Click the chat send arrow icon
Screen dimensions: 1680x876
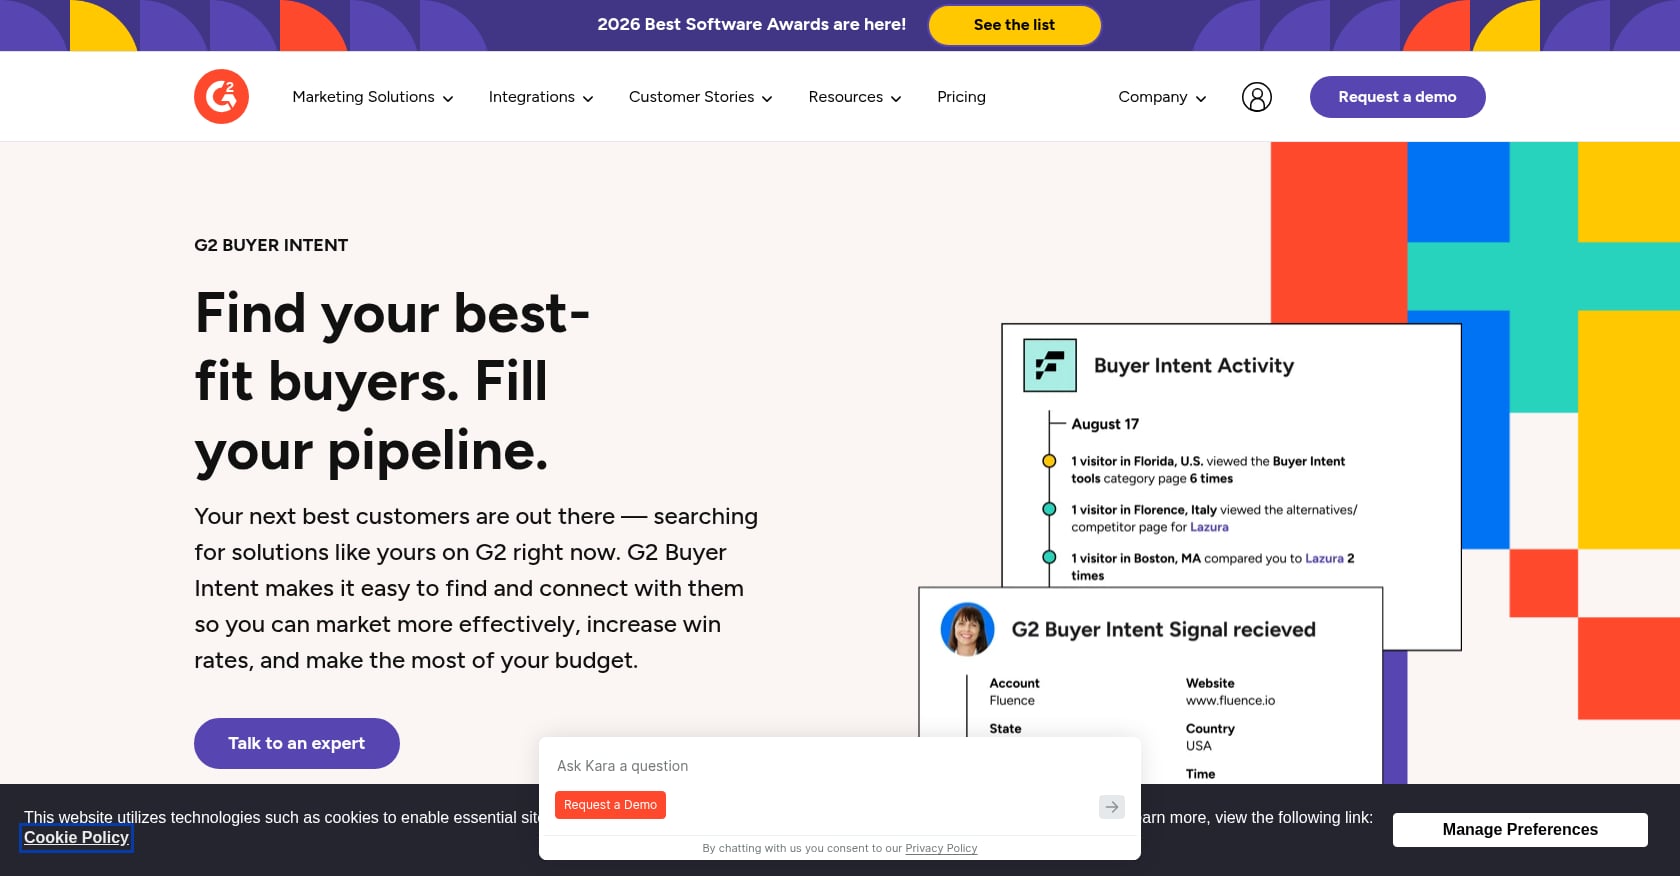(x=1112, y=806)
